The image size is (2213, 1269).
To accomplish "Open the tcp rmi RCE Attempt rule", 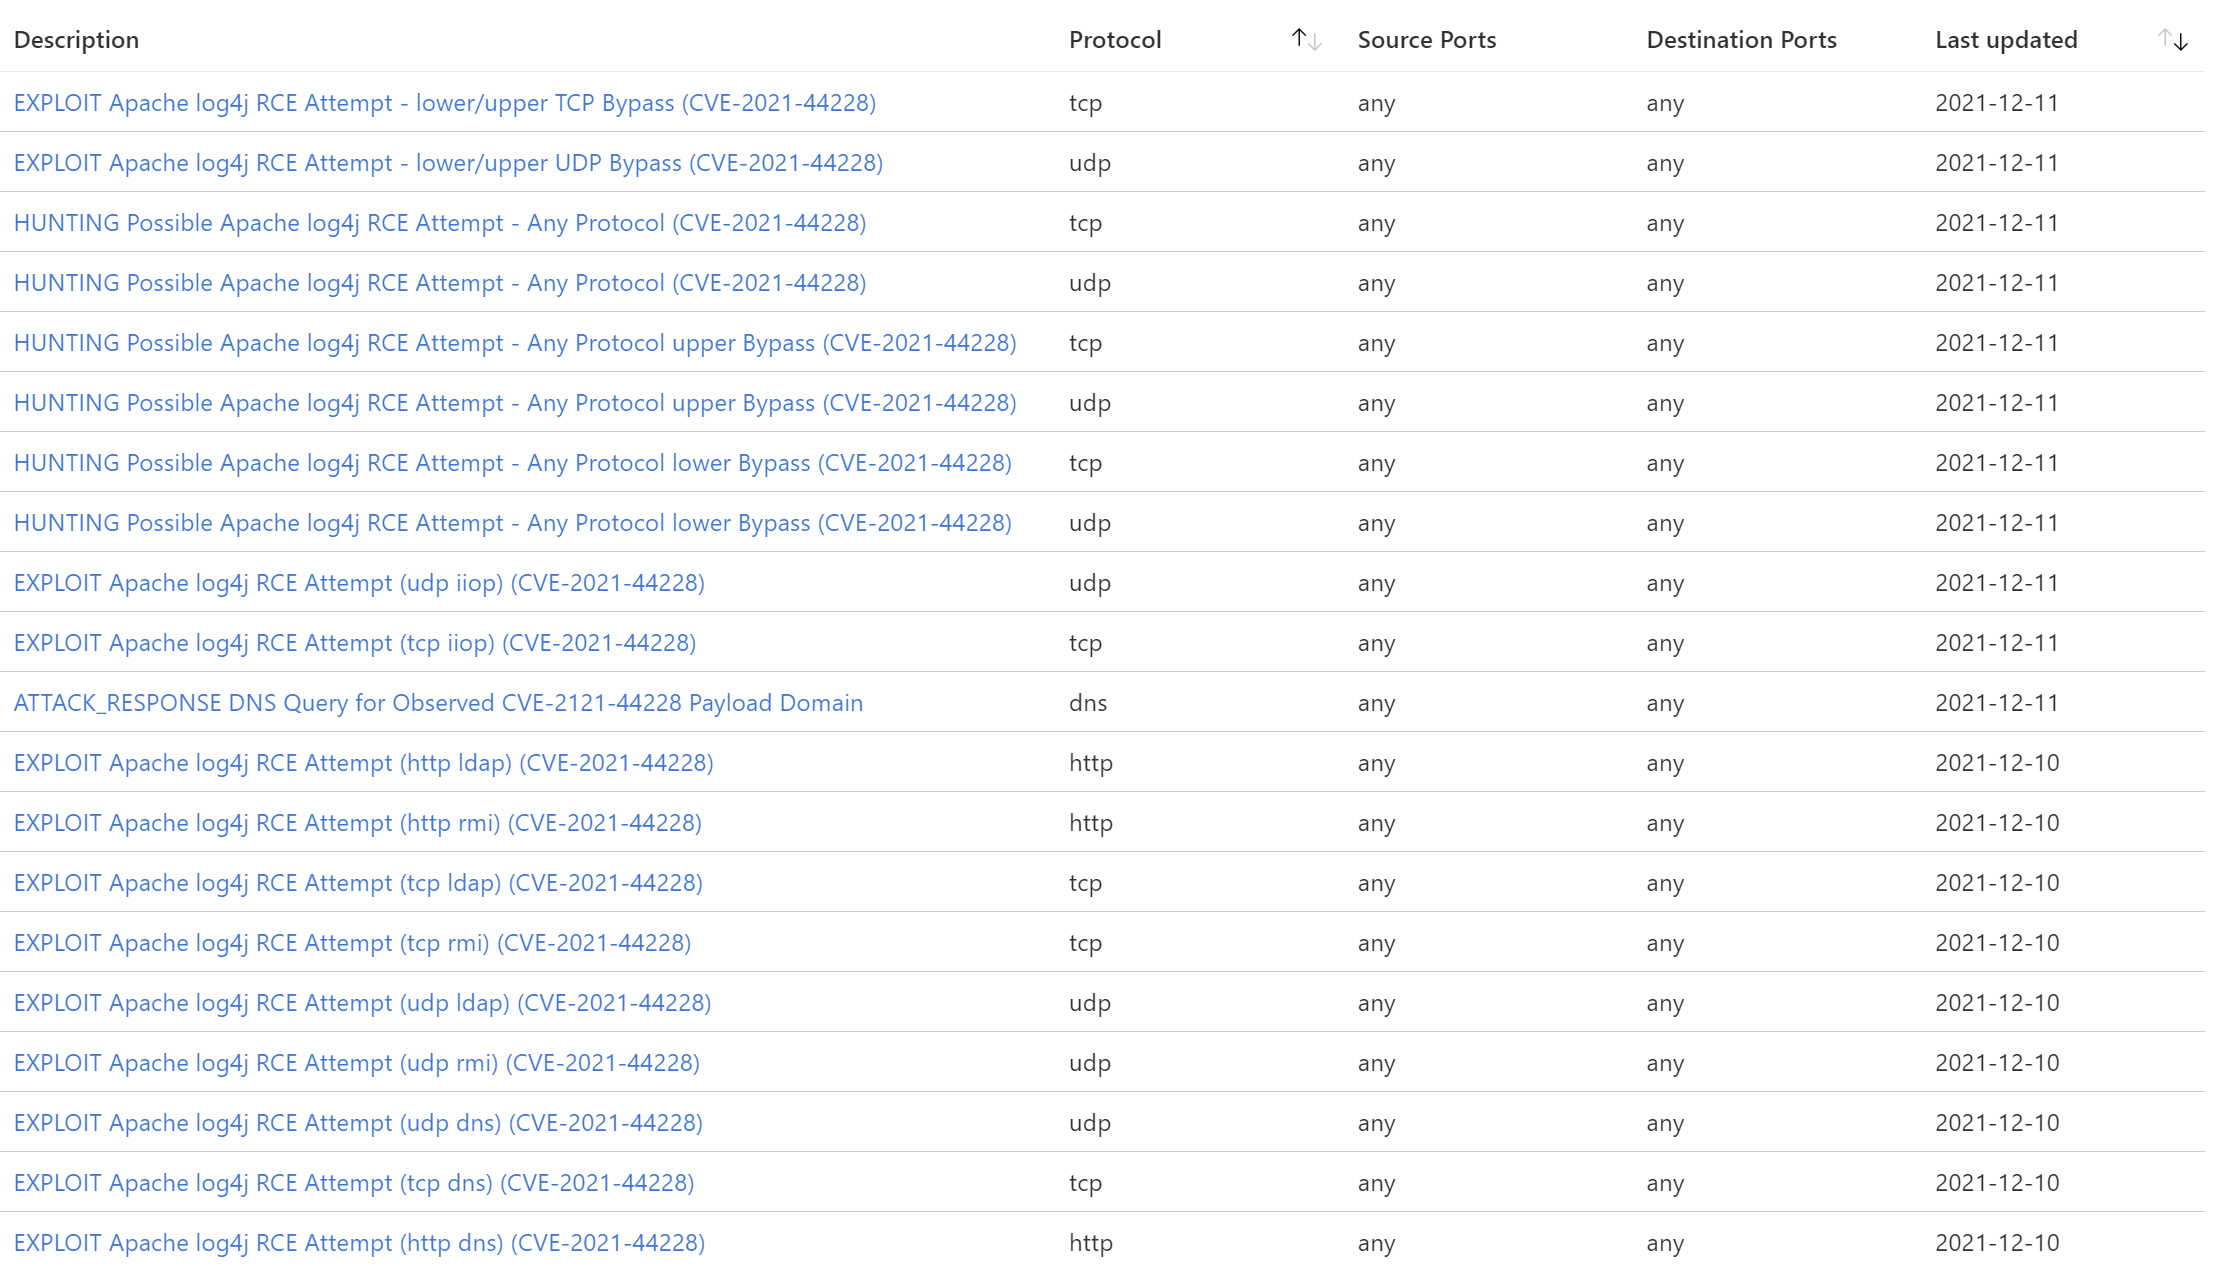I will click(x=352, y=942).
